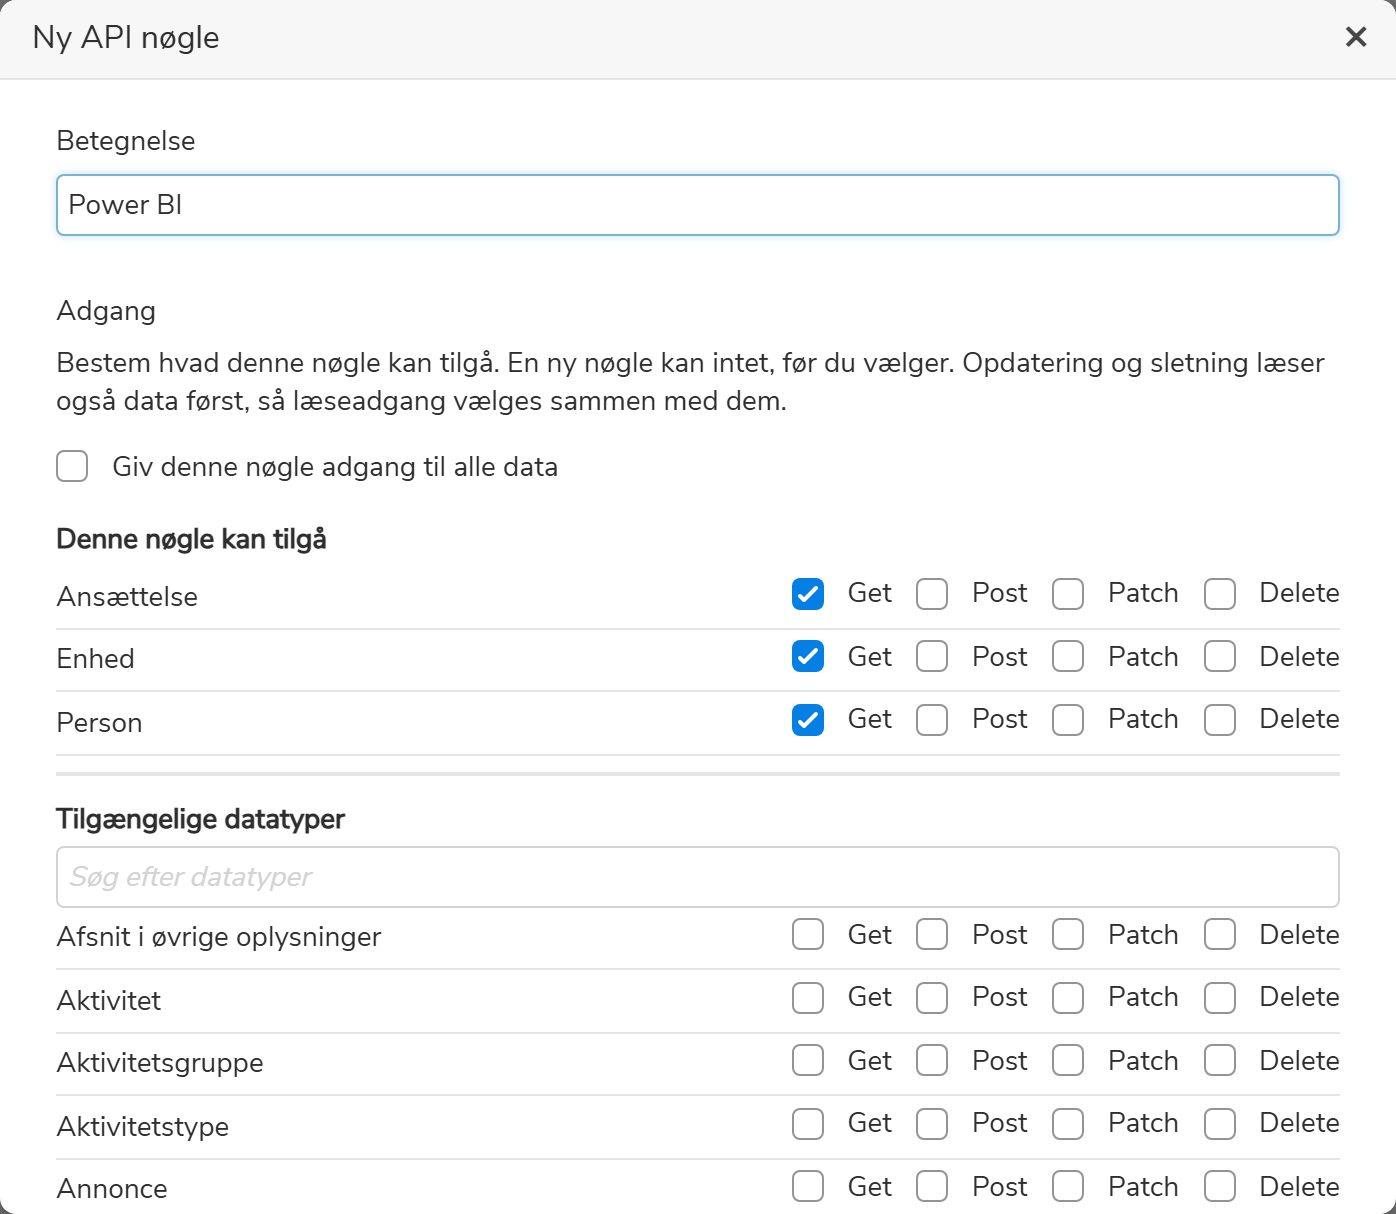
Task: Click the Annonce row label
Action: click(112, 1189)
